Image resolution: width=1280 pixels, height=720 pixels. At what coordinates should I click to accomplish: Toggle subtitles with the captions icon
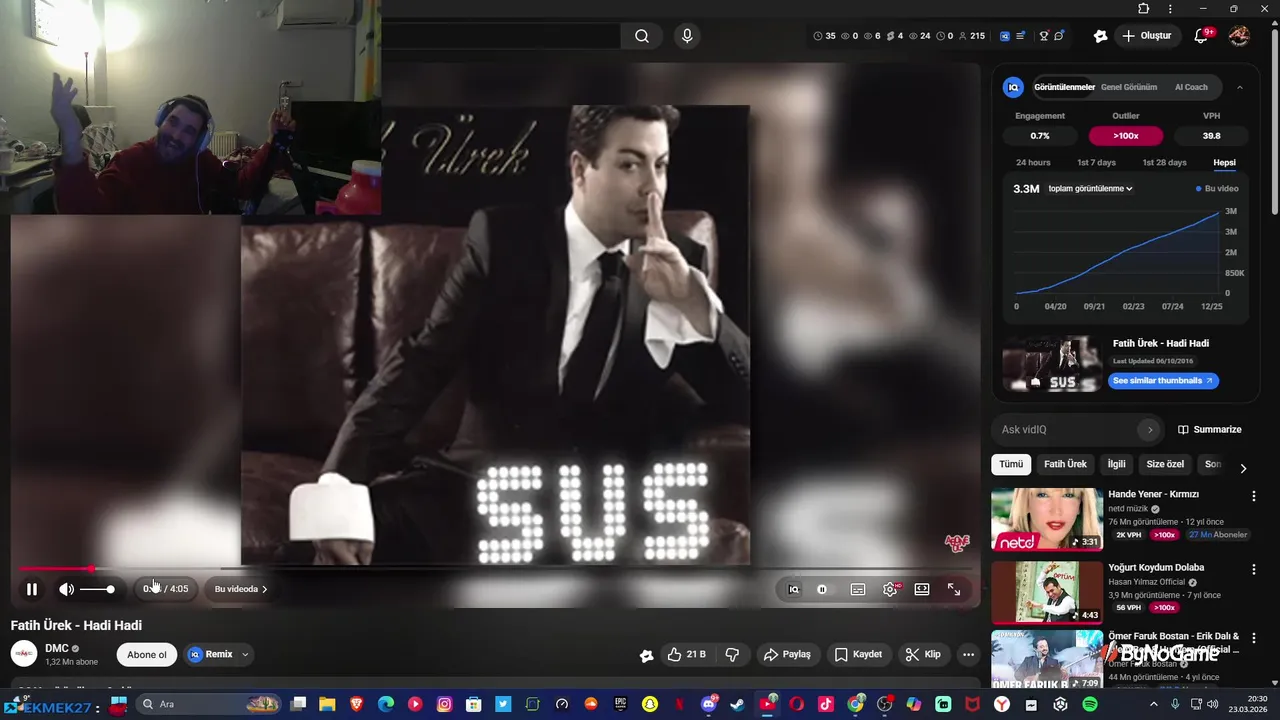click(858, 589)
